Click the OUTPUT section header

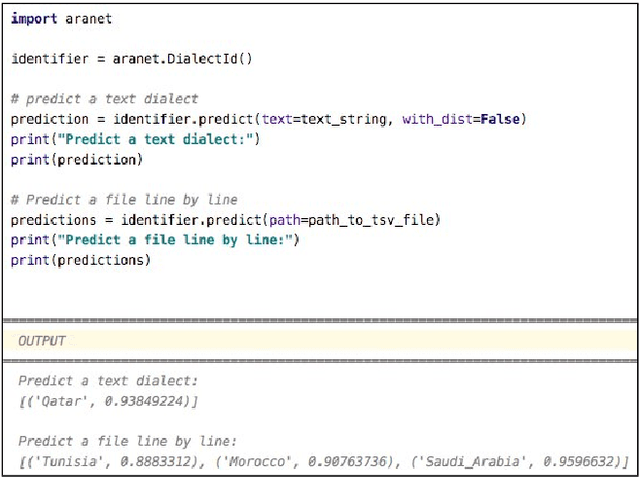[41, 341]
